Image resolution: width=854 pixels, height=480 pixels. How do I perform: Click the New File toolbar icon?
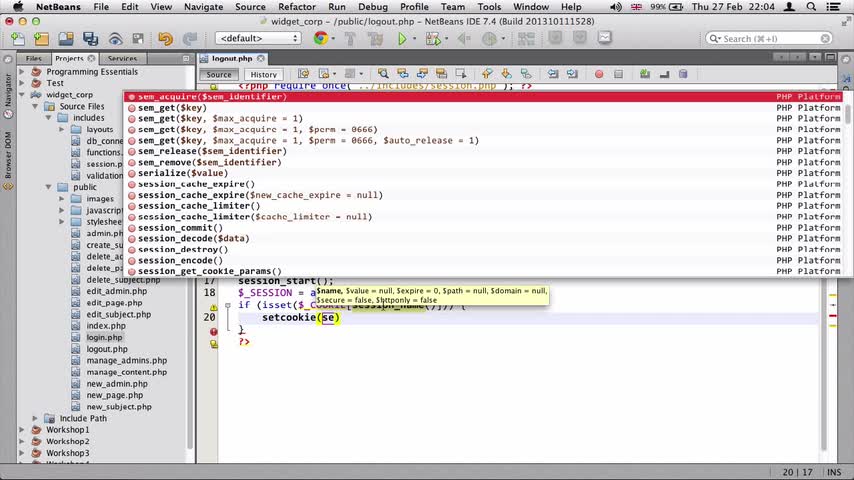[x=17, y=39]
